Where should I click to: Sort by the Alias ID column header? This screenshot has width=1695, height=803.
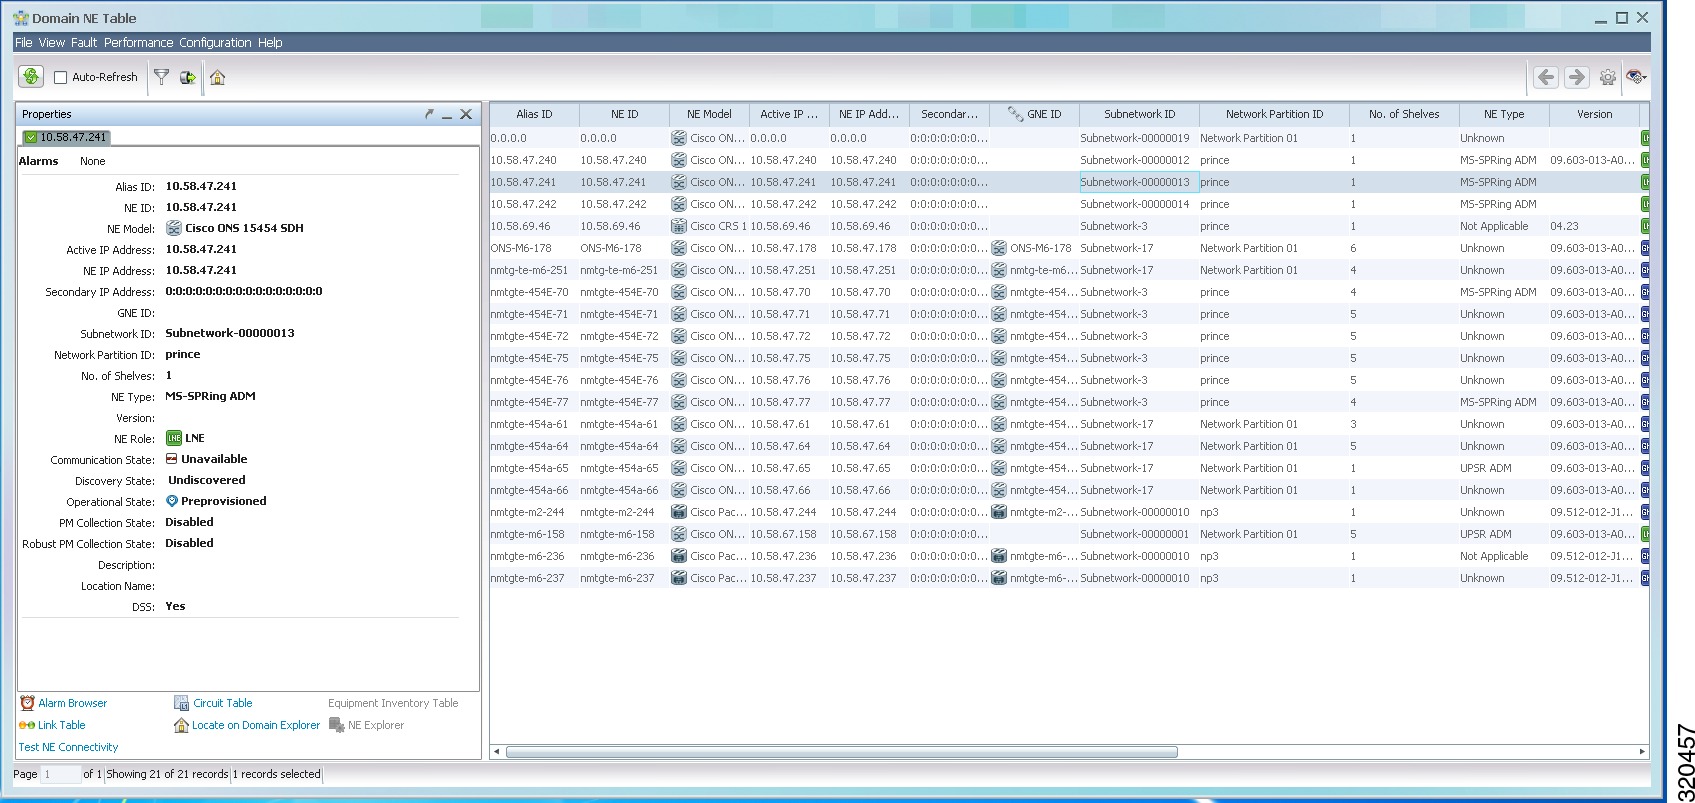point(534,114)
